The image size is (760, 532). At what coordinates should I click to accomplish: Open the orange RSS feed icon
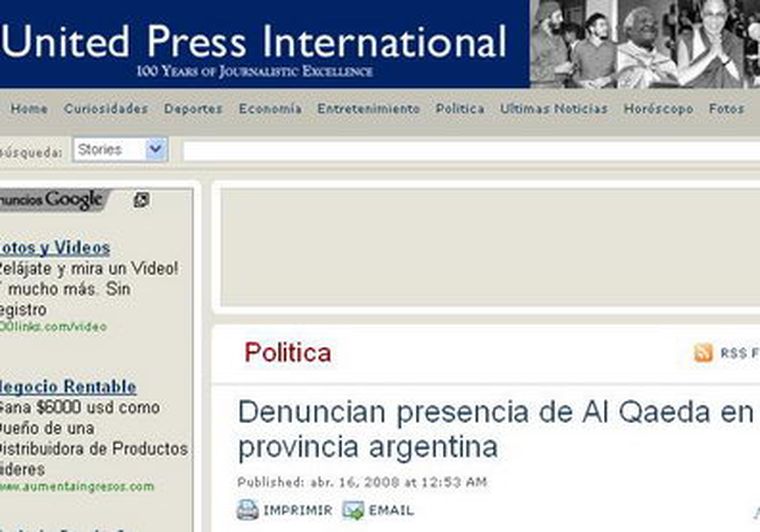point(703,353)
